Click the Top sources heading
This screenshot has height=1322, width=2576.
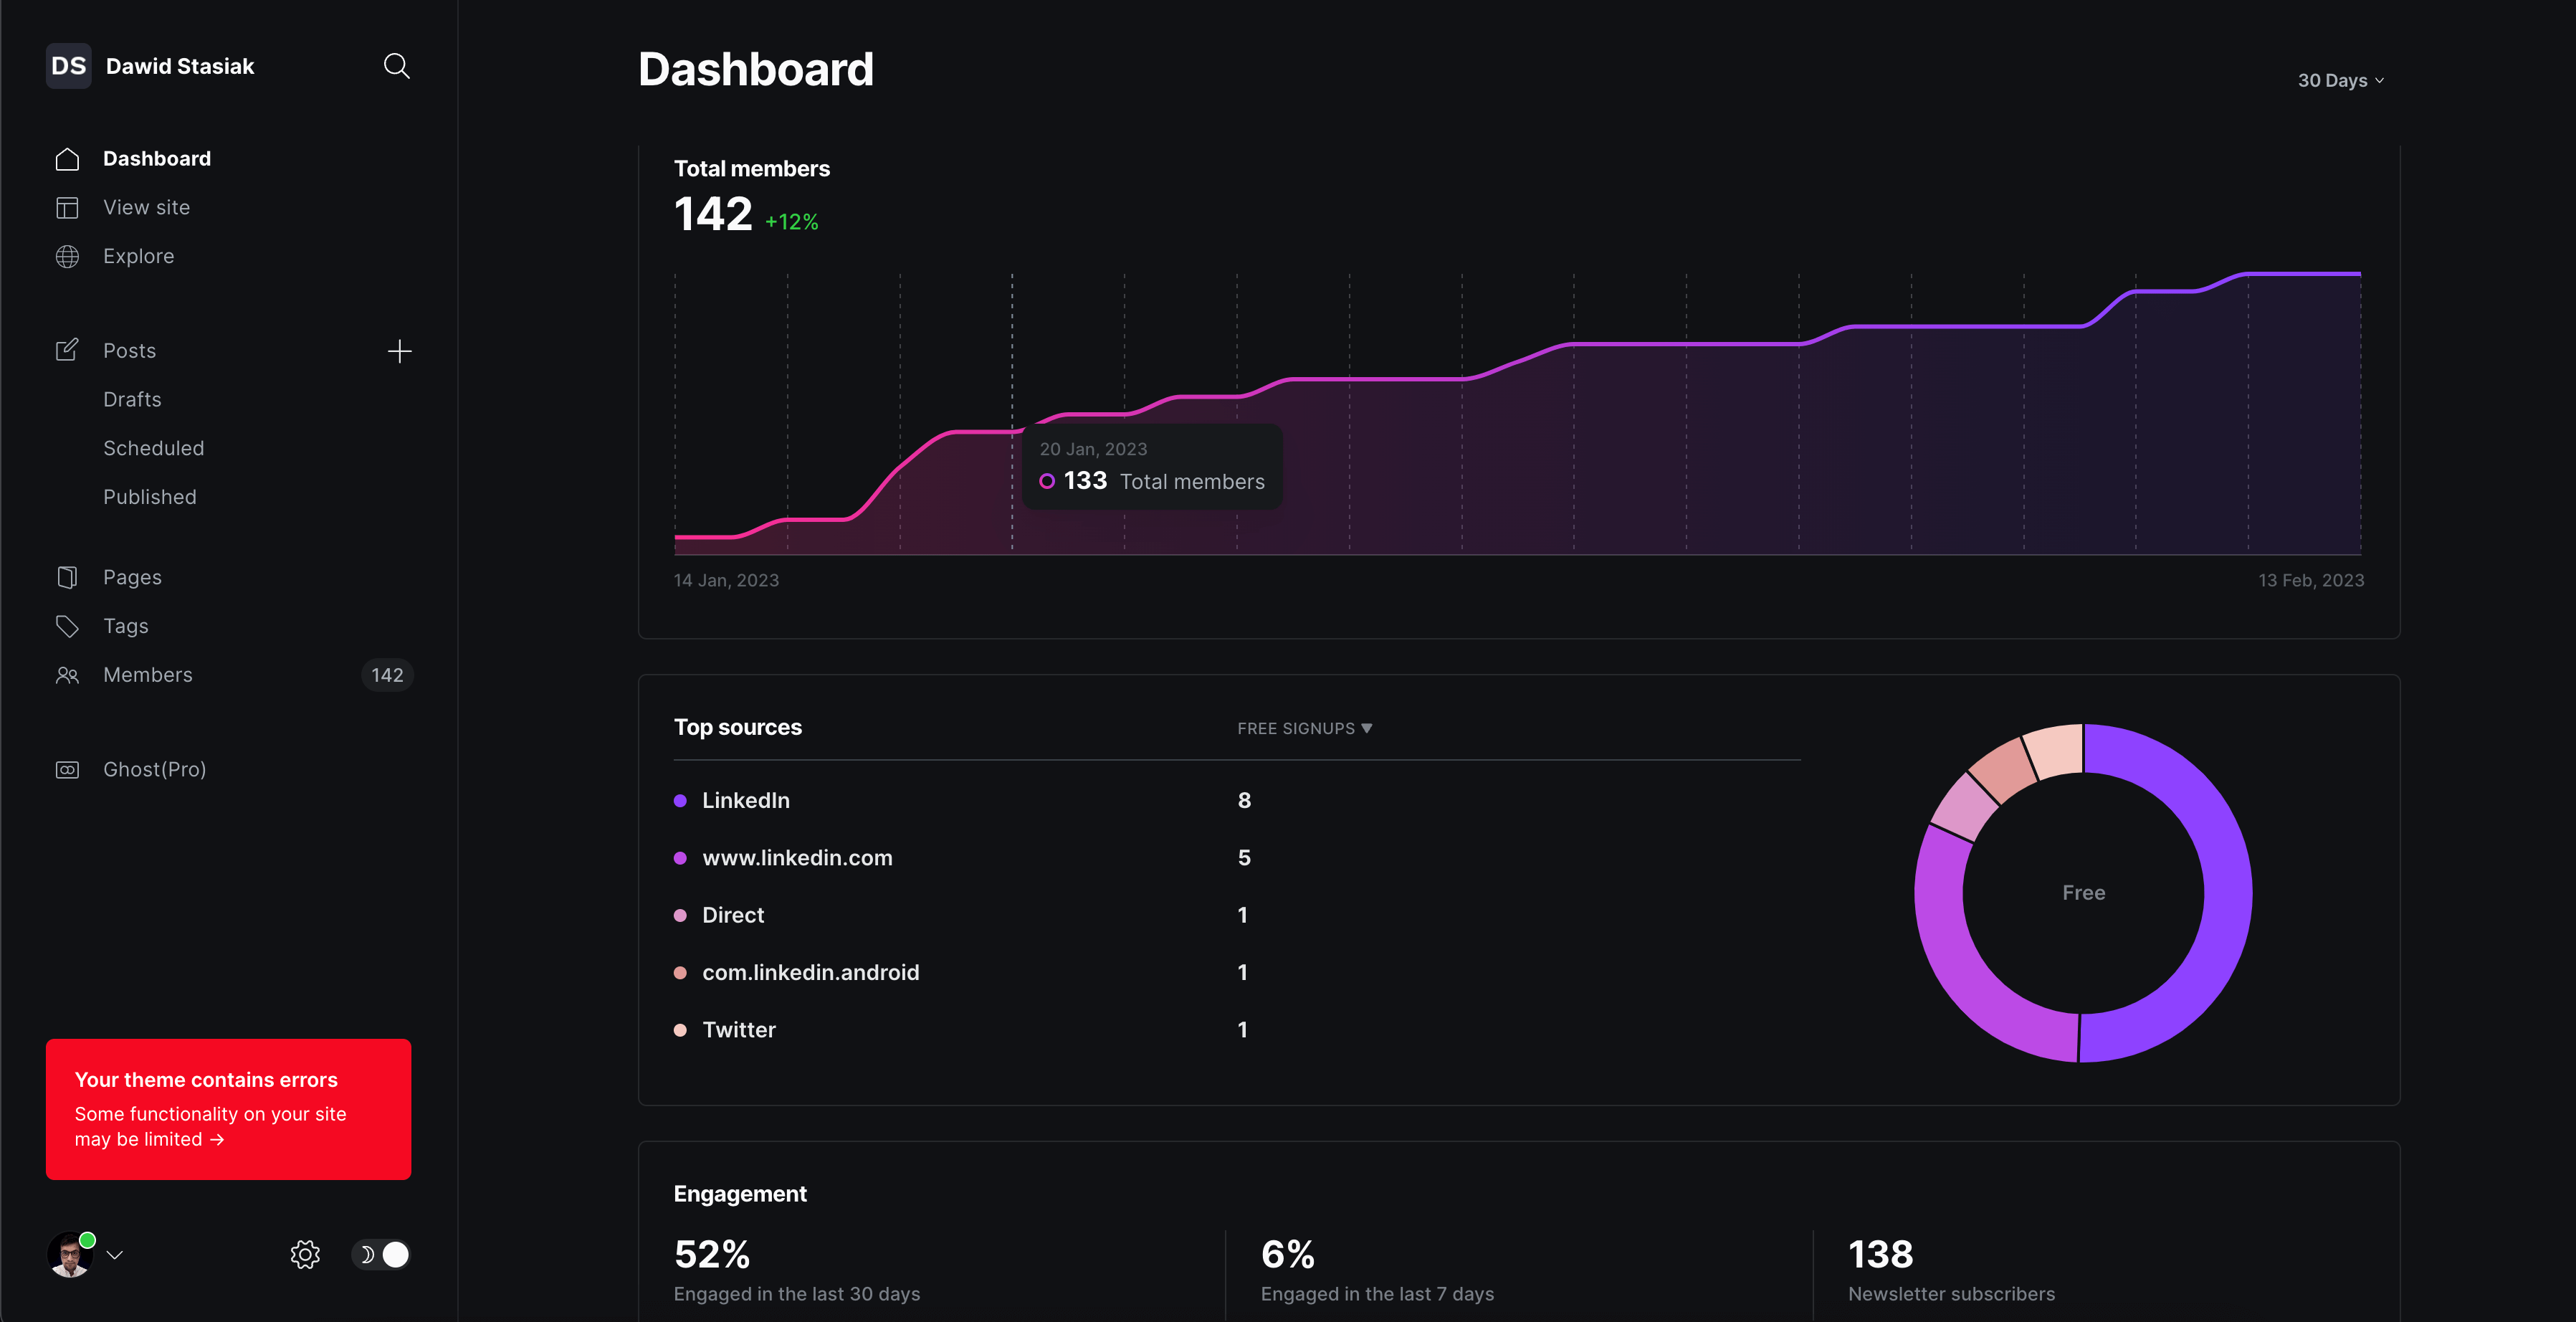738,727
